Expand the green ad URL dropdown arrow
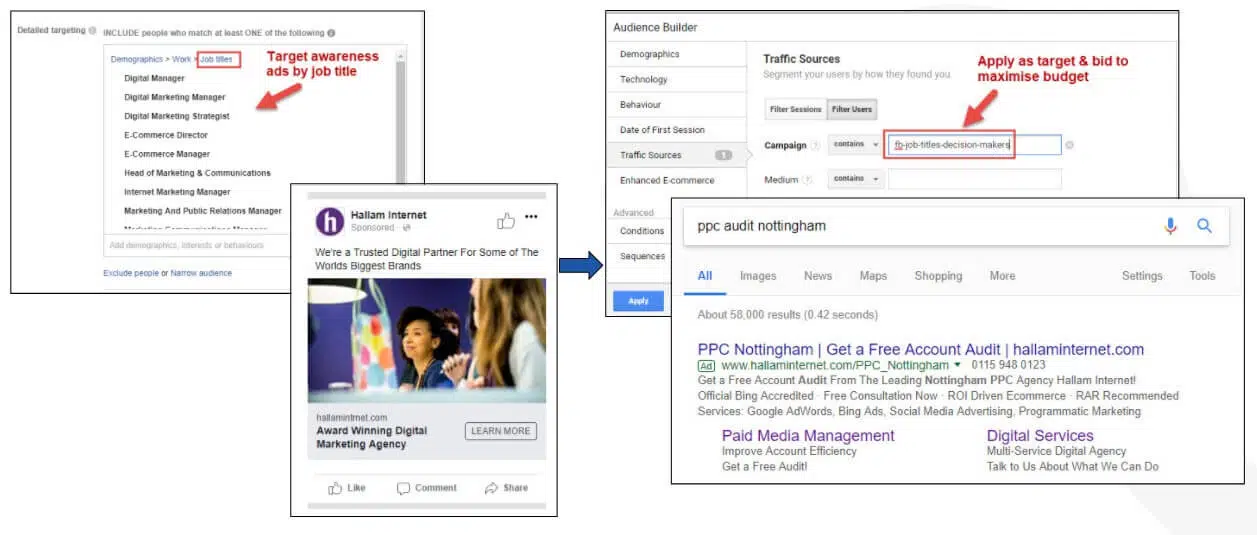This screenshot has width=1257, height=535. point(958,365)
